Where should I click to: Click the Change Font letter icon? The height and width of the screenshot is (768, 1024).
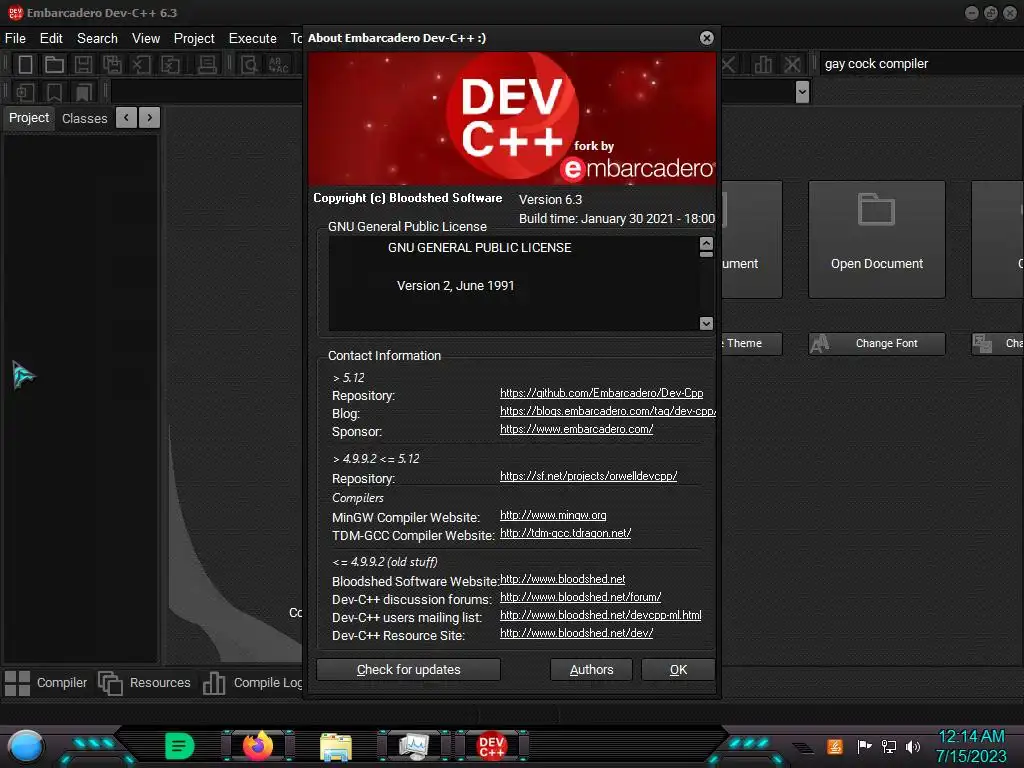tap(820, 344)
